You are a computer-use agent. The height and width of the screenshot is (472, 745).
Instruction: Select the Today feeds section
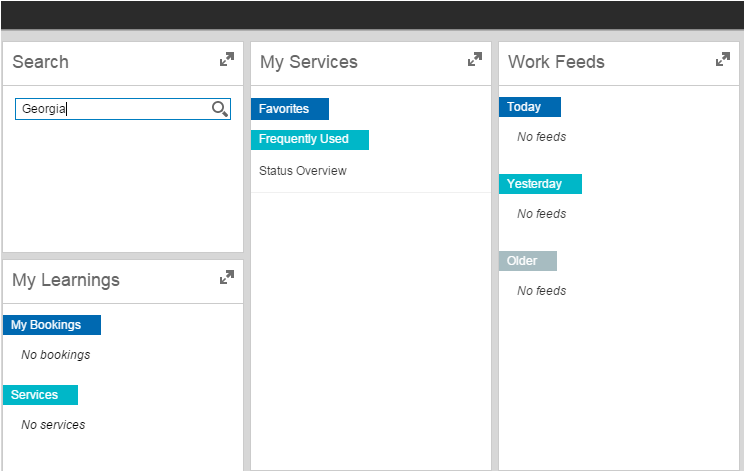530,107
